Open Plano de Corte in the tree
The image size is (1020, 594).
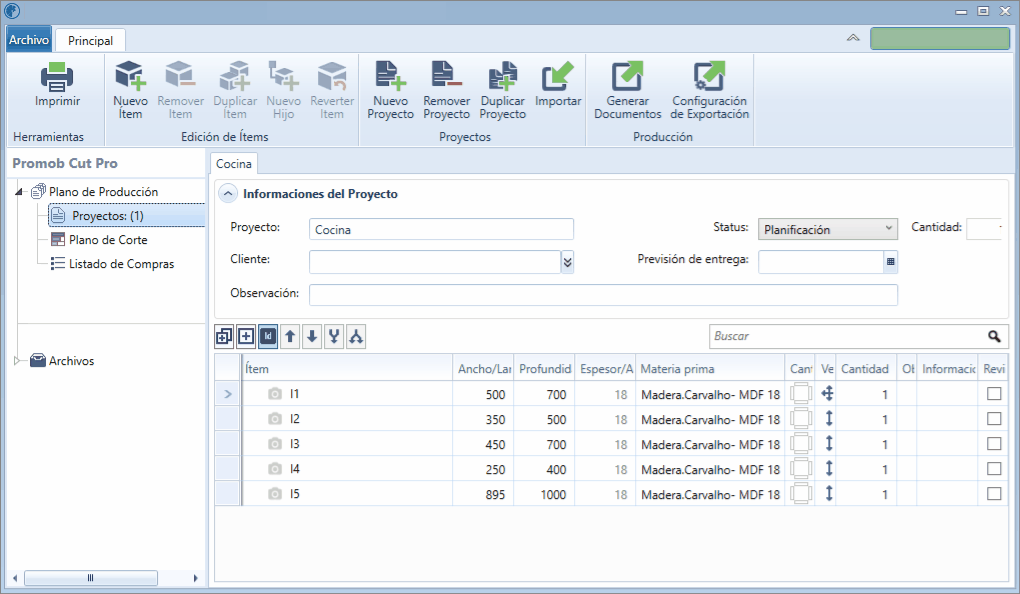pyautogui.click(x=108, y=239)
